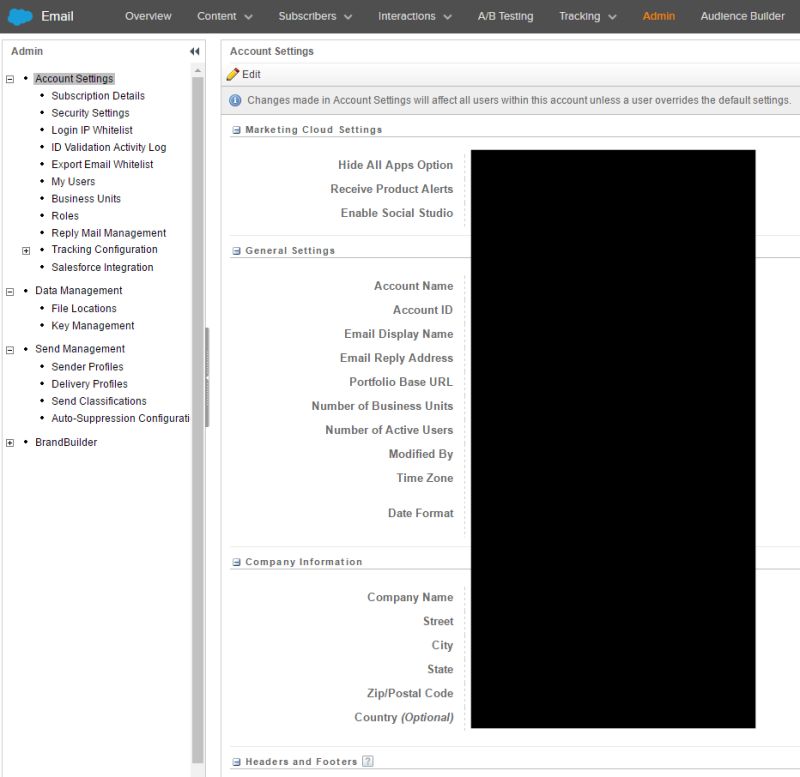Expand the BrandBuilder tree node
800x777 pixels.
[x=9, y=442]
